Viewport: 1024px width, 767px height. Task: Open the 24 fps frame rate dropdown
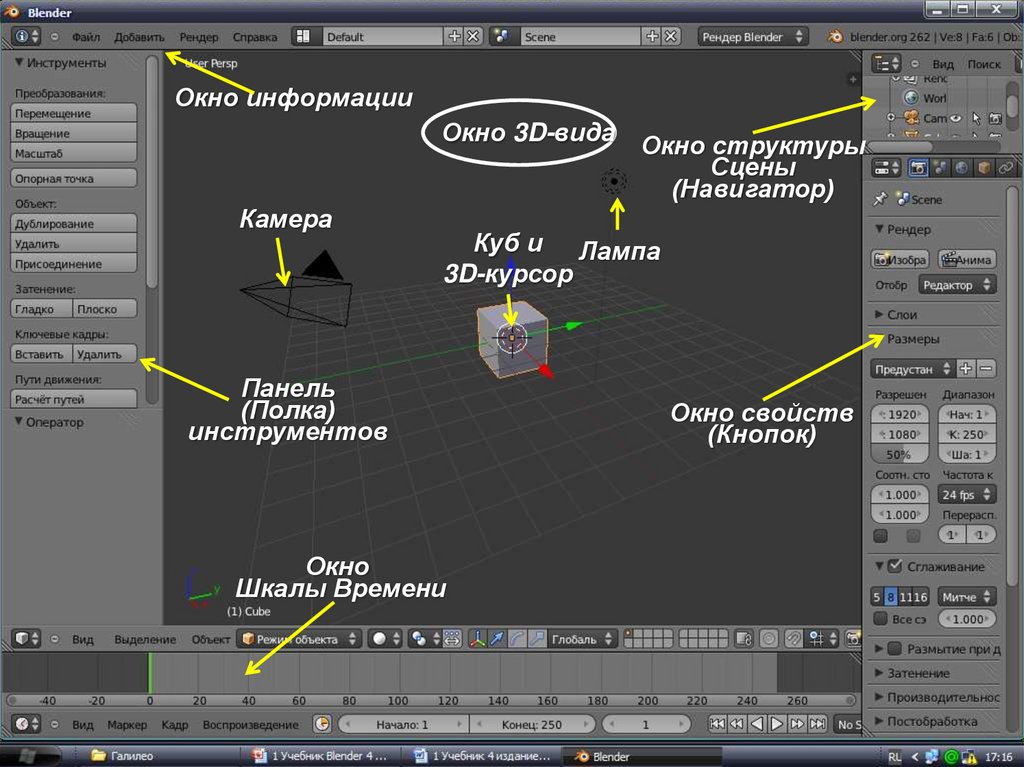pyautogui.click(x=967, y=495)
